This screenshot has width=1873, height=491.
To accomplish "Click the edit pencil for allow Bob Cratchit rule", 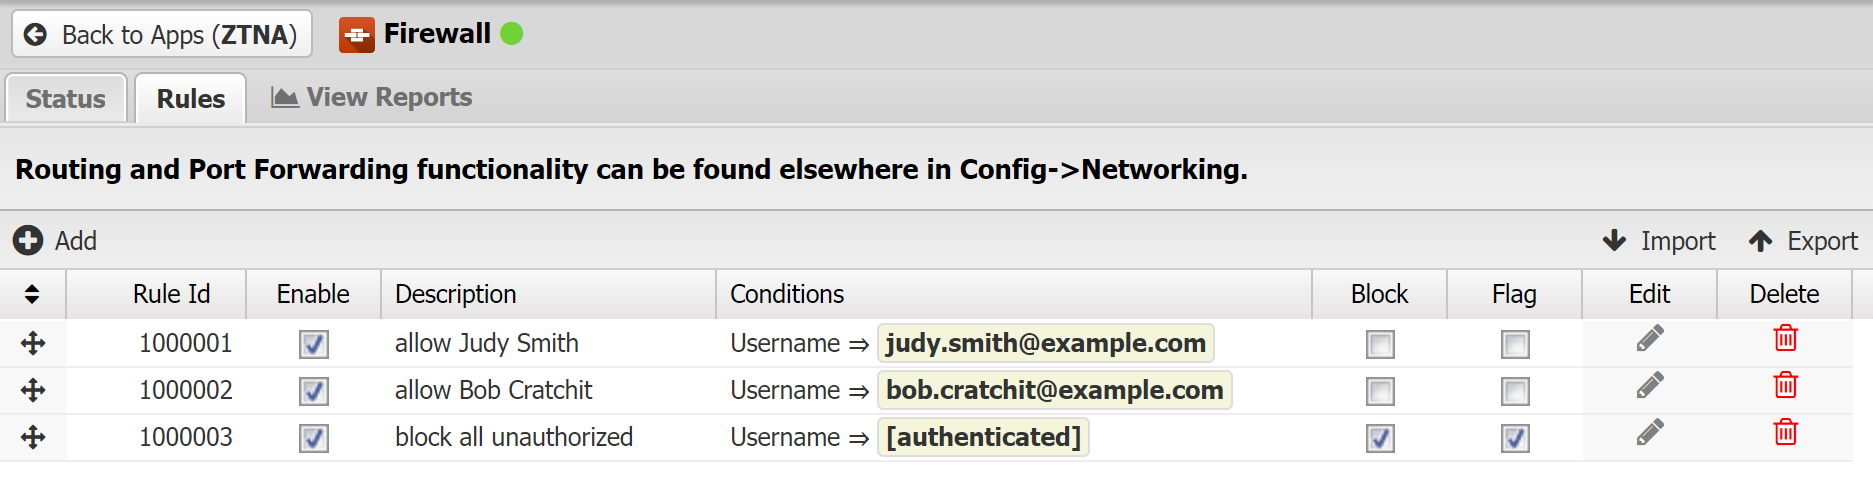I will [x=1650, y=386].
